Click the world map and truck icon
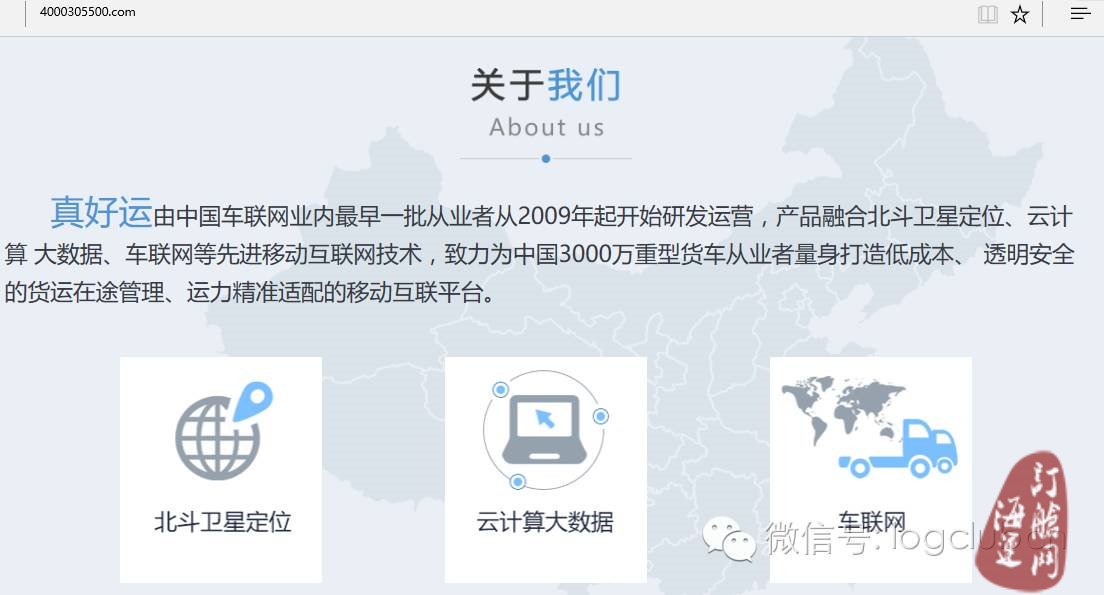The image size is (1104, 595). pos(870,427)
